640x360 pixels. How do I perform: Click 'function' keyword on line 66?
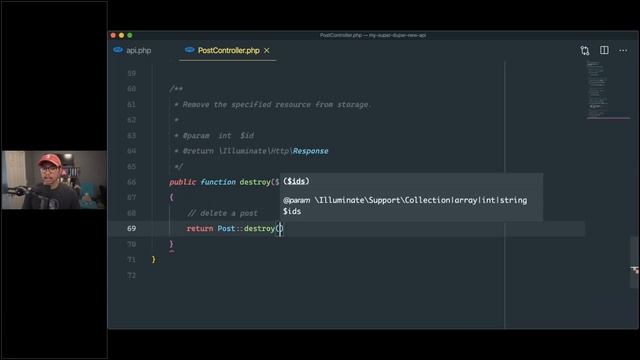218,182
